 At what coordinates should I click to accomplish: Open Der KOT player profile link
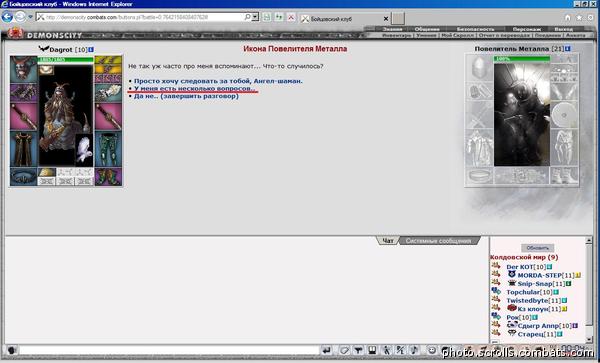[x=520, y=267]
